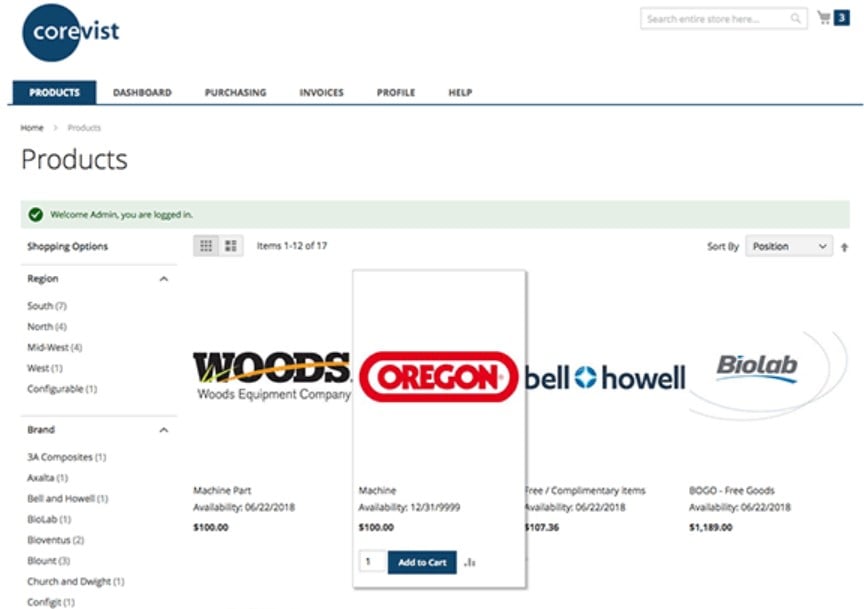Open the Oregon product image
Image resolution: width=864 pixels, height=609 pixels.
(x=439, y=376)
